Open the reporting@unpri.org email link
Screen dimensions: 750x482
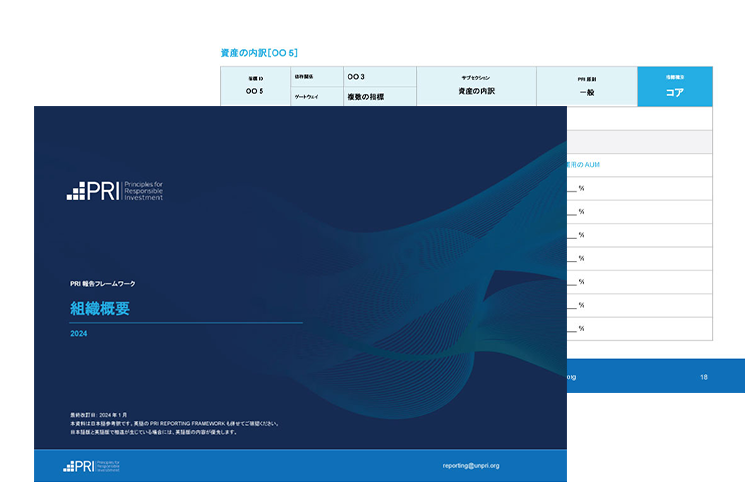[x=471, y=465]
